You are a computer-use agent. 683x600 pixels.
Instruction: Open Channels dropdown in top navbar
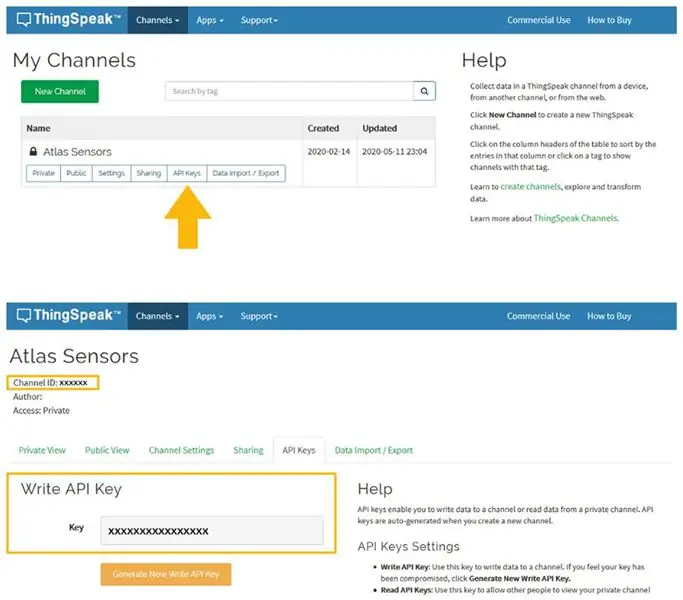[158, 20]
